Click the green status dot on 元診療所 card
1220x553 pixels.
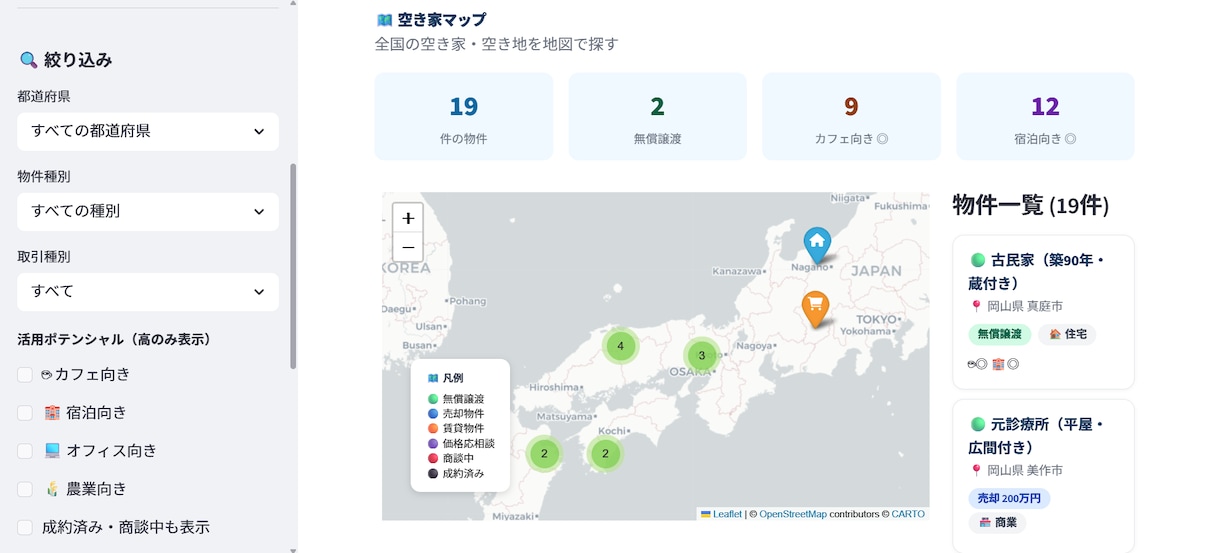[x=977, y=425]
